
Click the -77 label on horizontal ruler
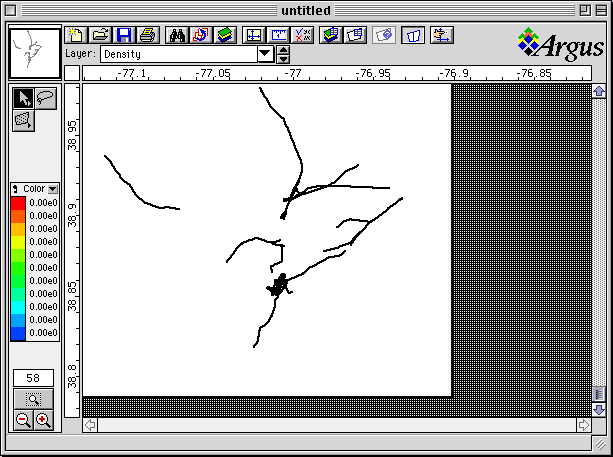click(293, 73)
